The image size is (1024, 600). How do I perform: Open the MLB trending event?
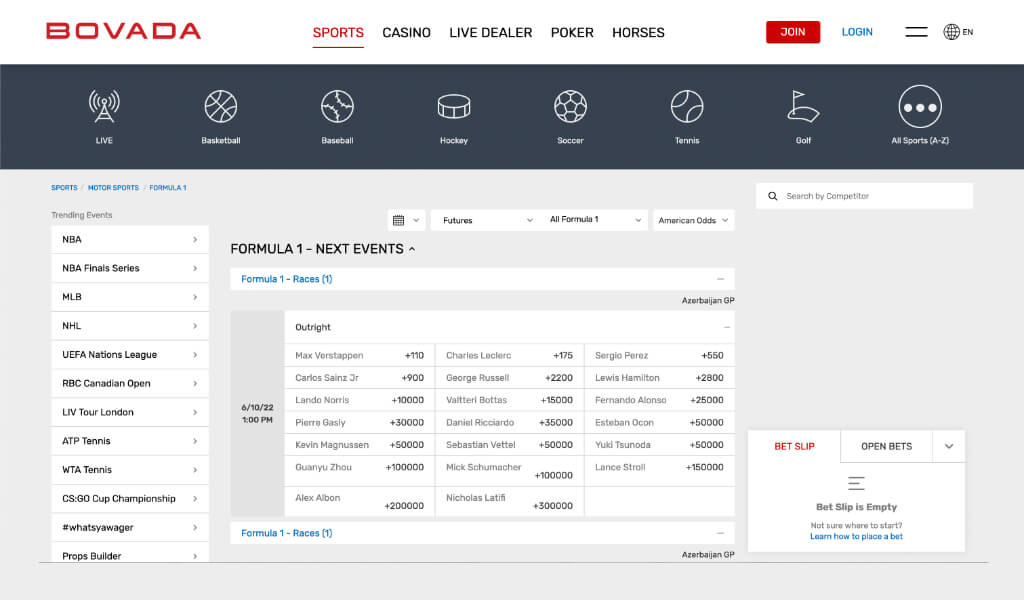[130, 297]
